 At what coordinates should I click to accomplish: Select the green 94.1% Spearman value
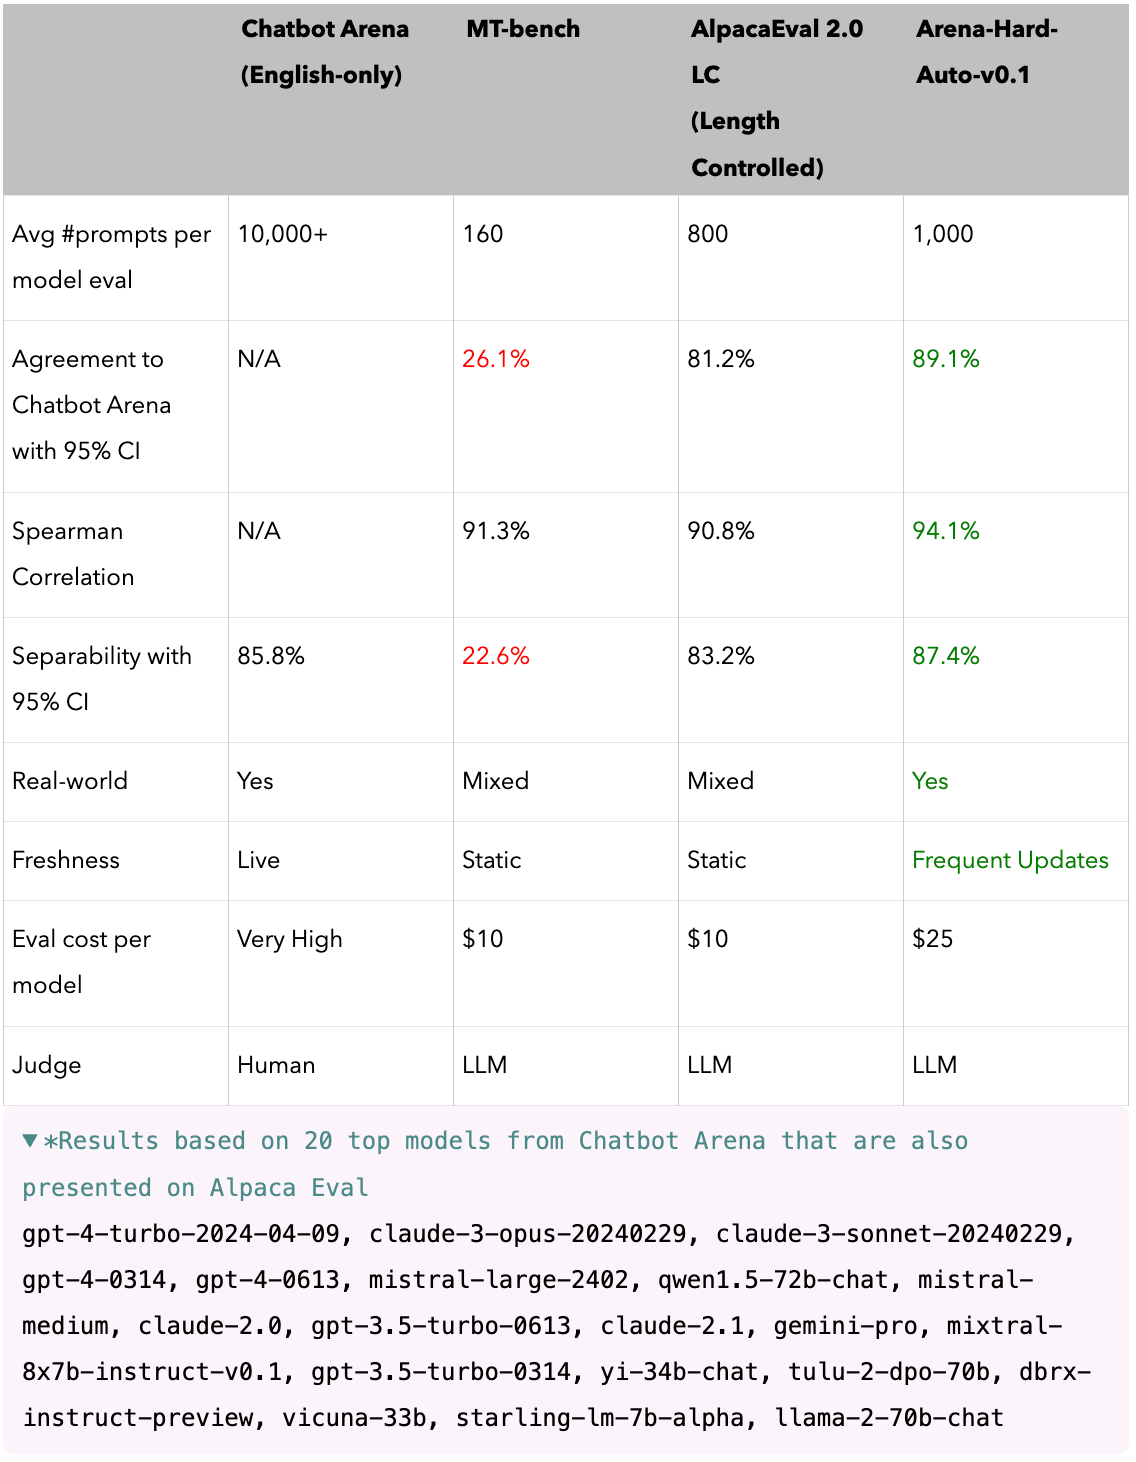click(946, 531)
